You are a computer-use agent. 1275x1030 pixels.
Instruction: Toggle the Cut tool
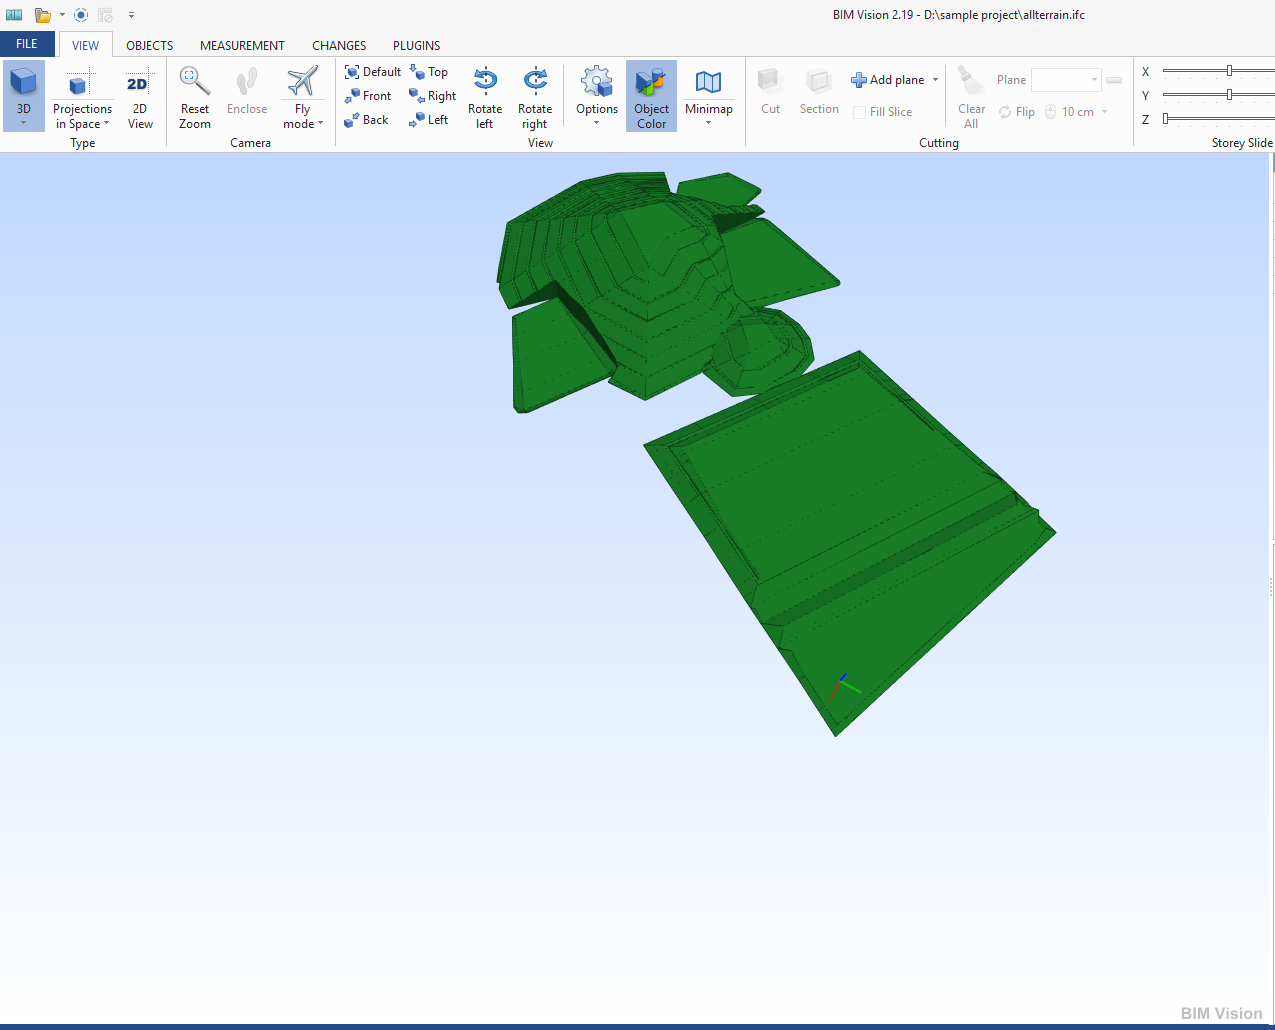coord(769,95)
